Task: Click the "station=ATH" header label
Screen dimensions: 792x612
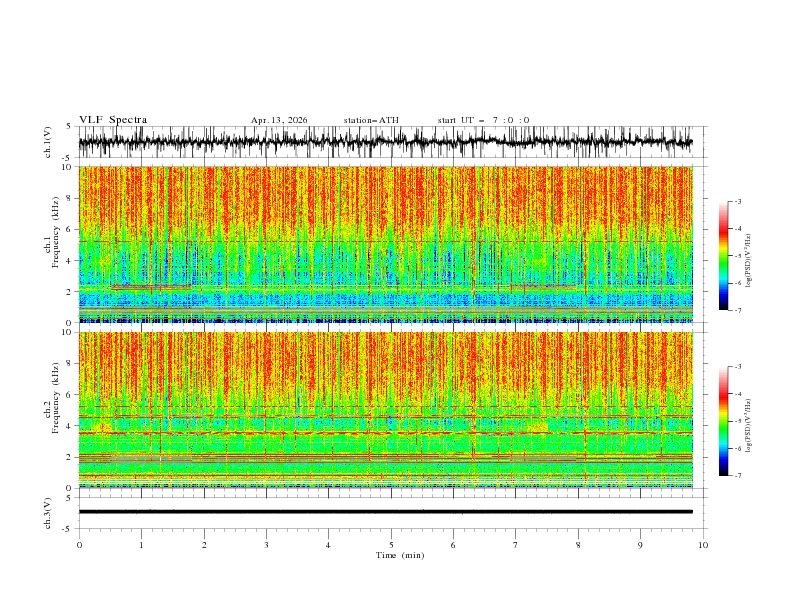Action: click(371, 120)
